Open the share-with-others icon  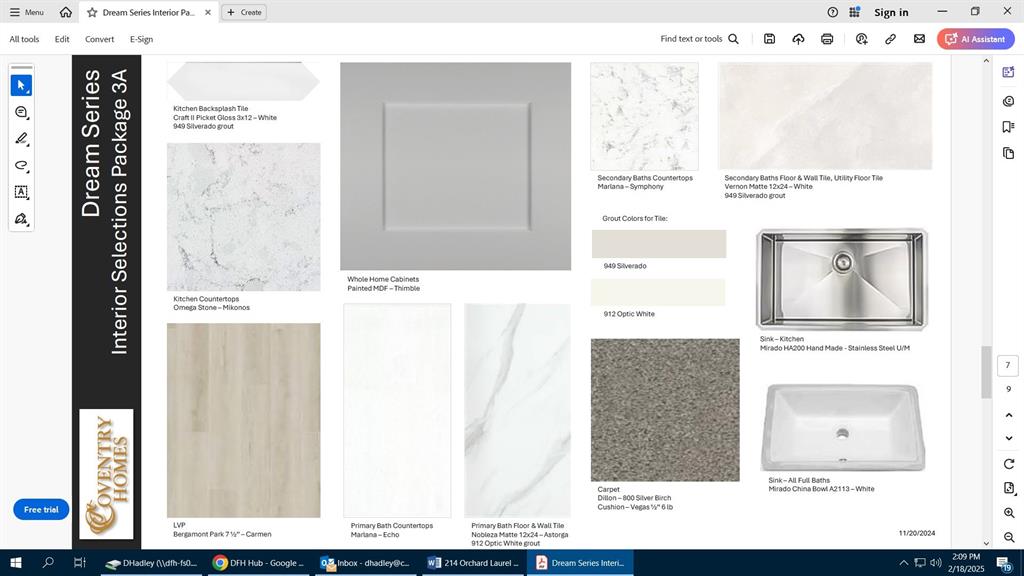pyautogui.click(x=861, y=39)
